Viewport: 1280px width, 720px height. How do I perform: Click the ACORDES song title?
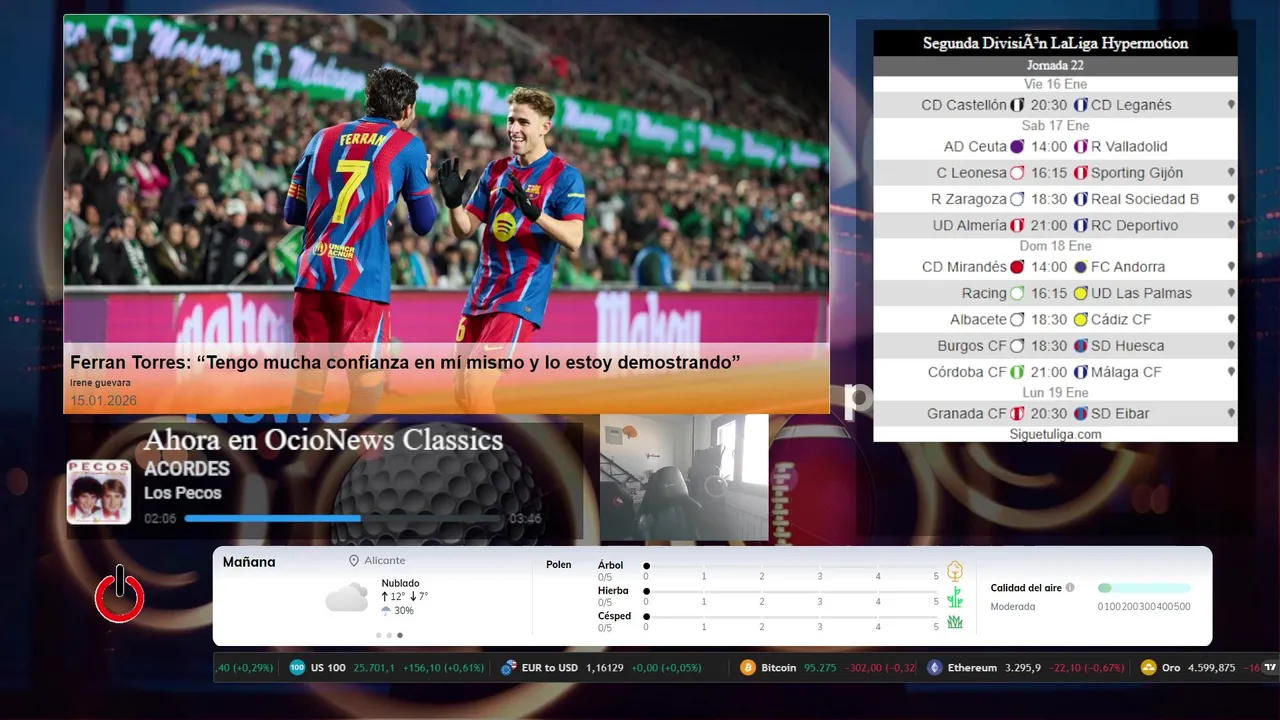[187, 469]
